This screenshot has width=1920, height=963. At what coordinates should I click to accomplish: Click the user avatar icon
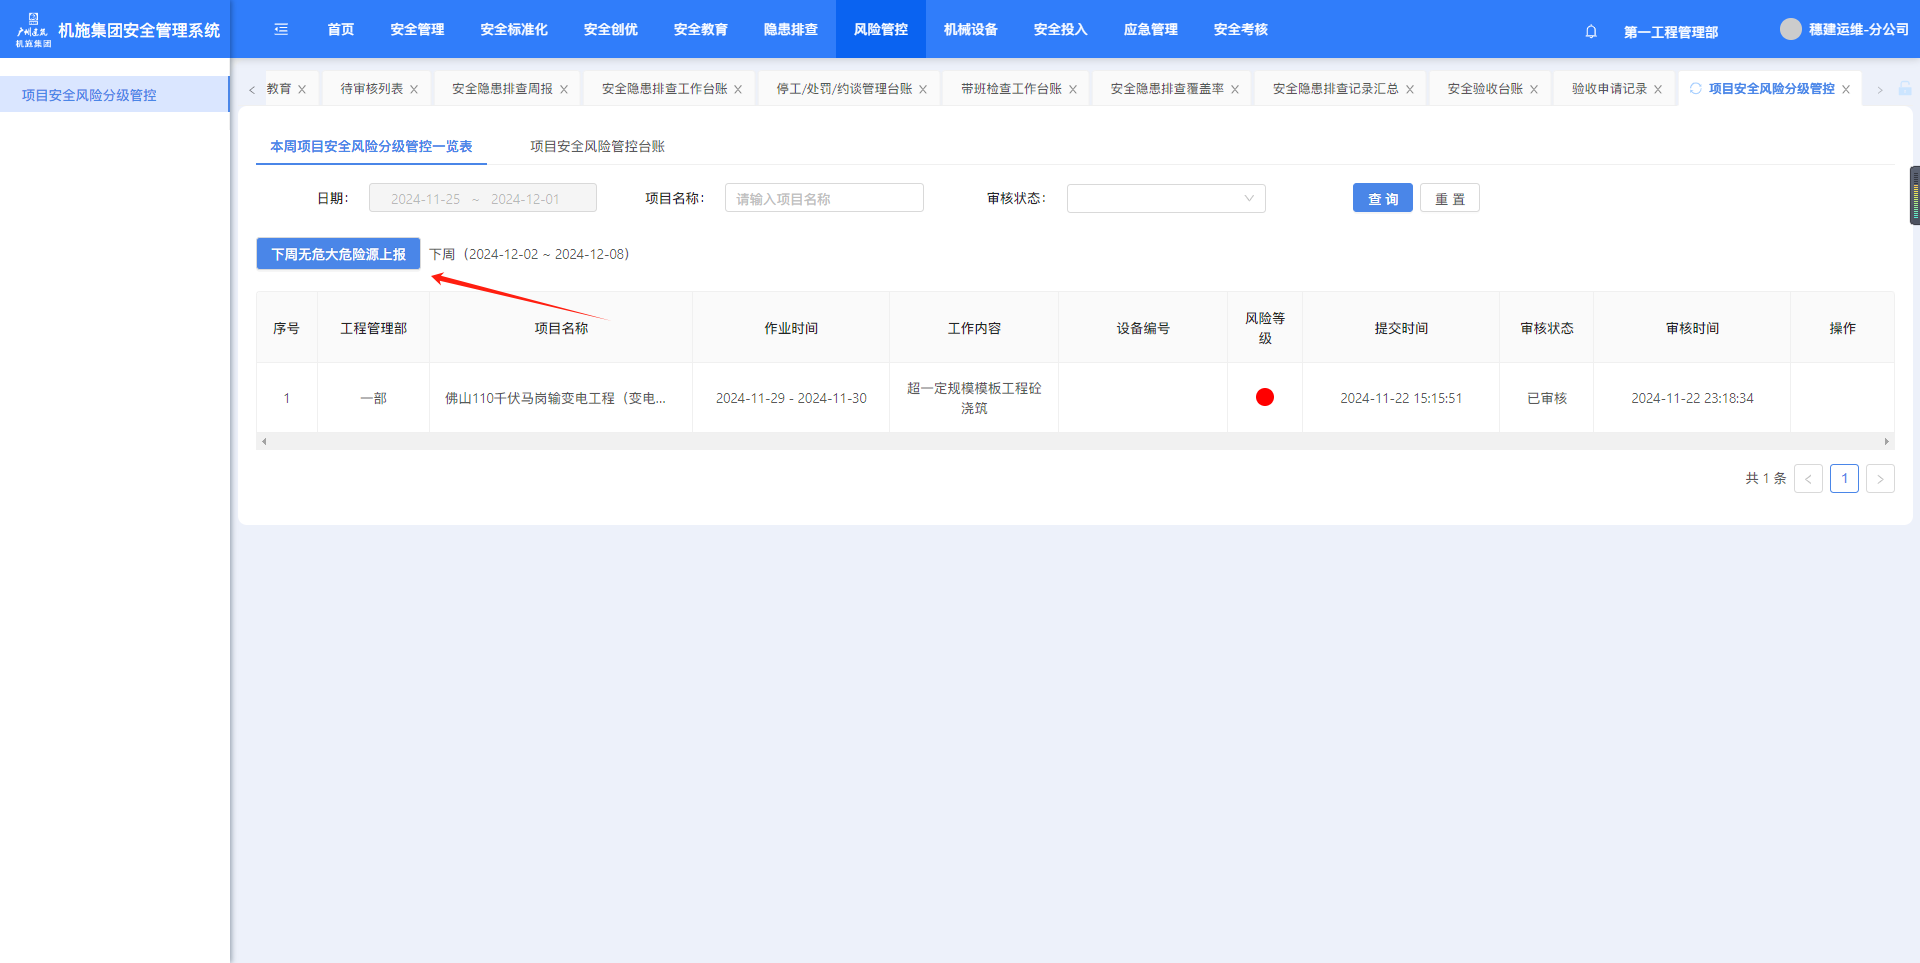(x=1790, y=30)
